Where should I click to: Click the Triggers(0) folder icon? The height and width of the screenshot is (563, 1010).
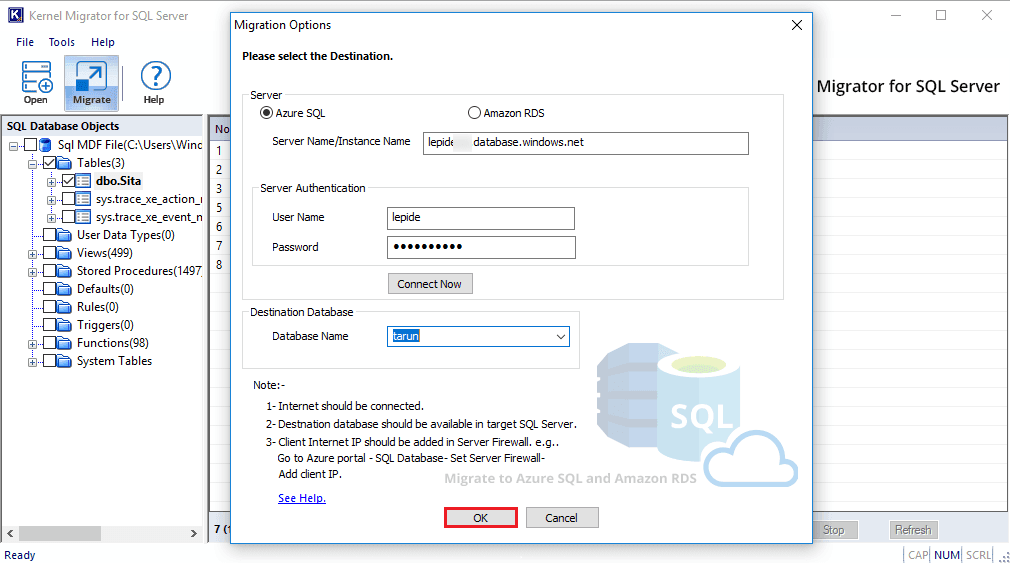pyautogui.click(x=64, y=325)
